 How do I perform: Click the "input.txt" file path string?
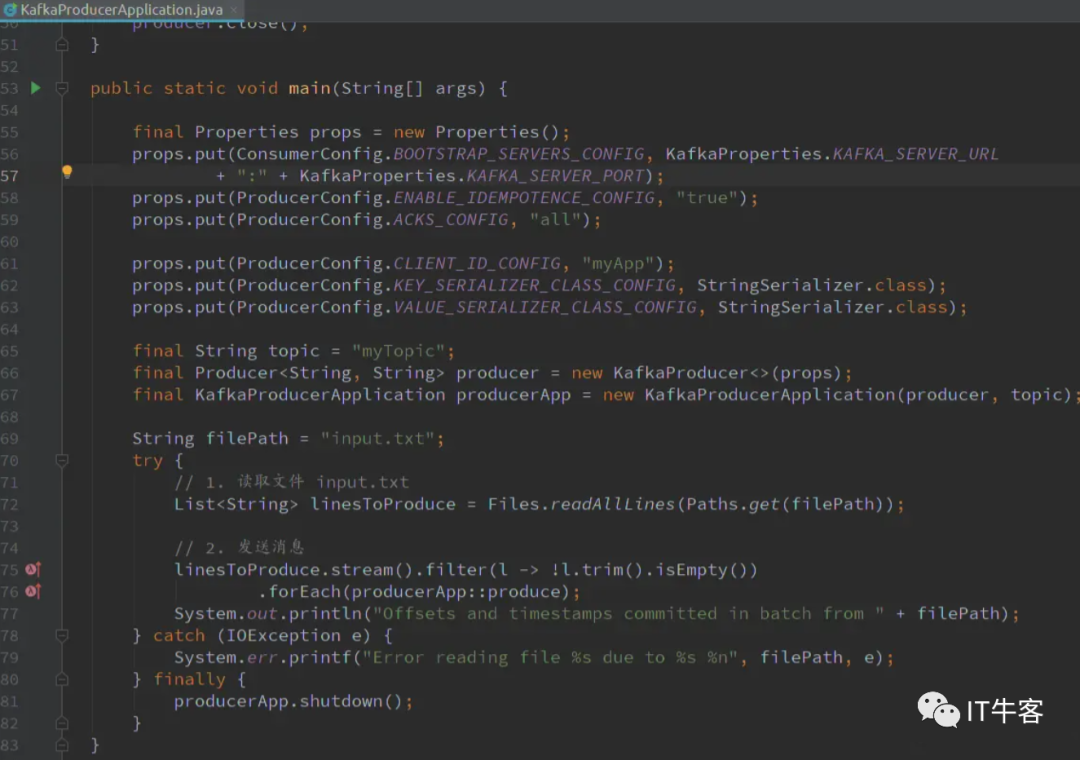tap(382, 438)
